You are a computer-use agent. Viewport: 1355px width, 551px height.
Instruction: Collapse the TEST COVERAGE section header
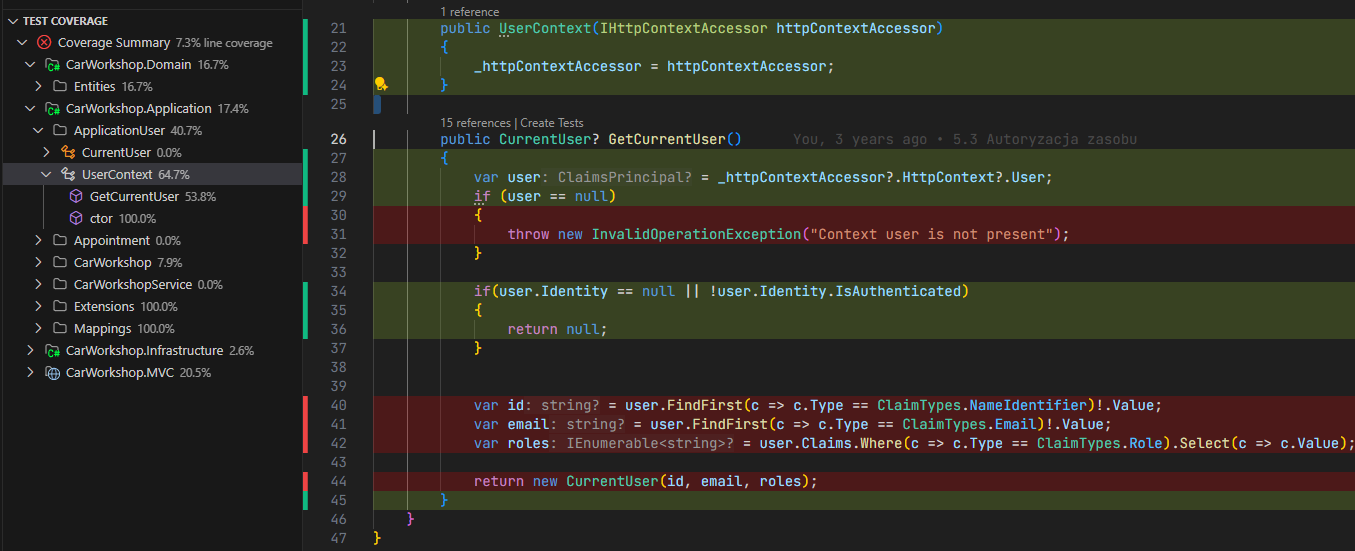click(12, 21)
